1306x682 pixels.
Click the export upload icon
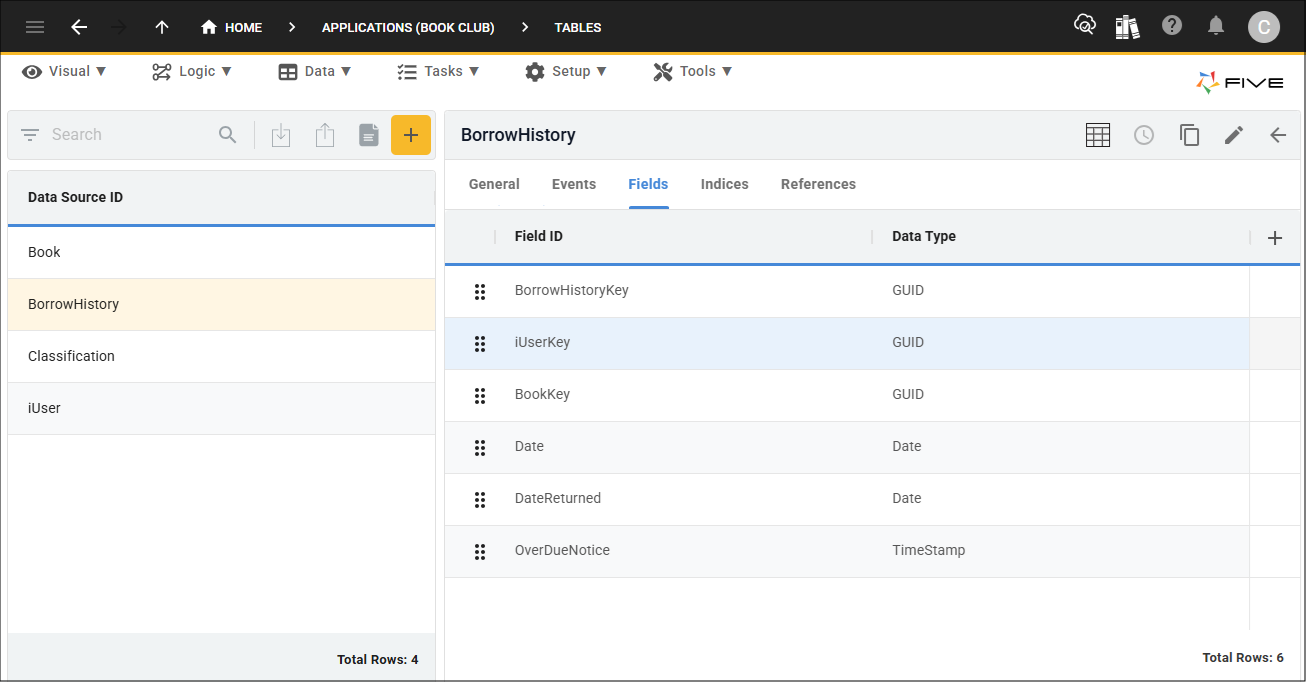pos(325,135)
